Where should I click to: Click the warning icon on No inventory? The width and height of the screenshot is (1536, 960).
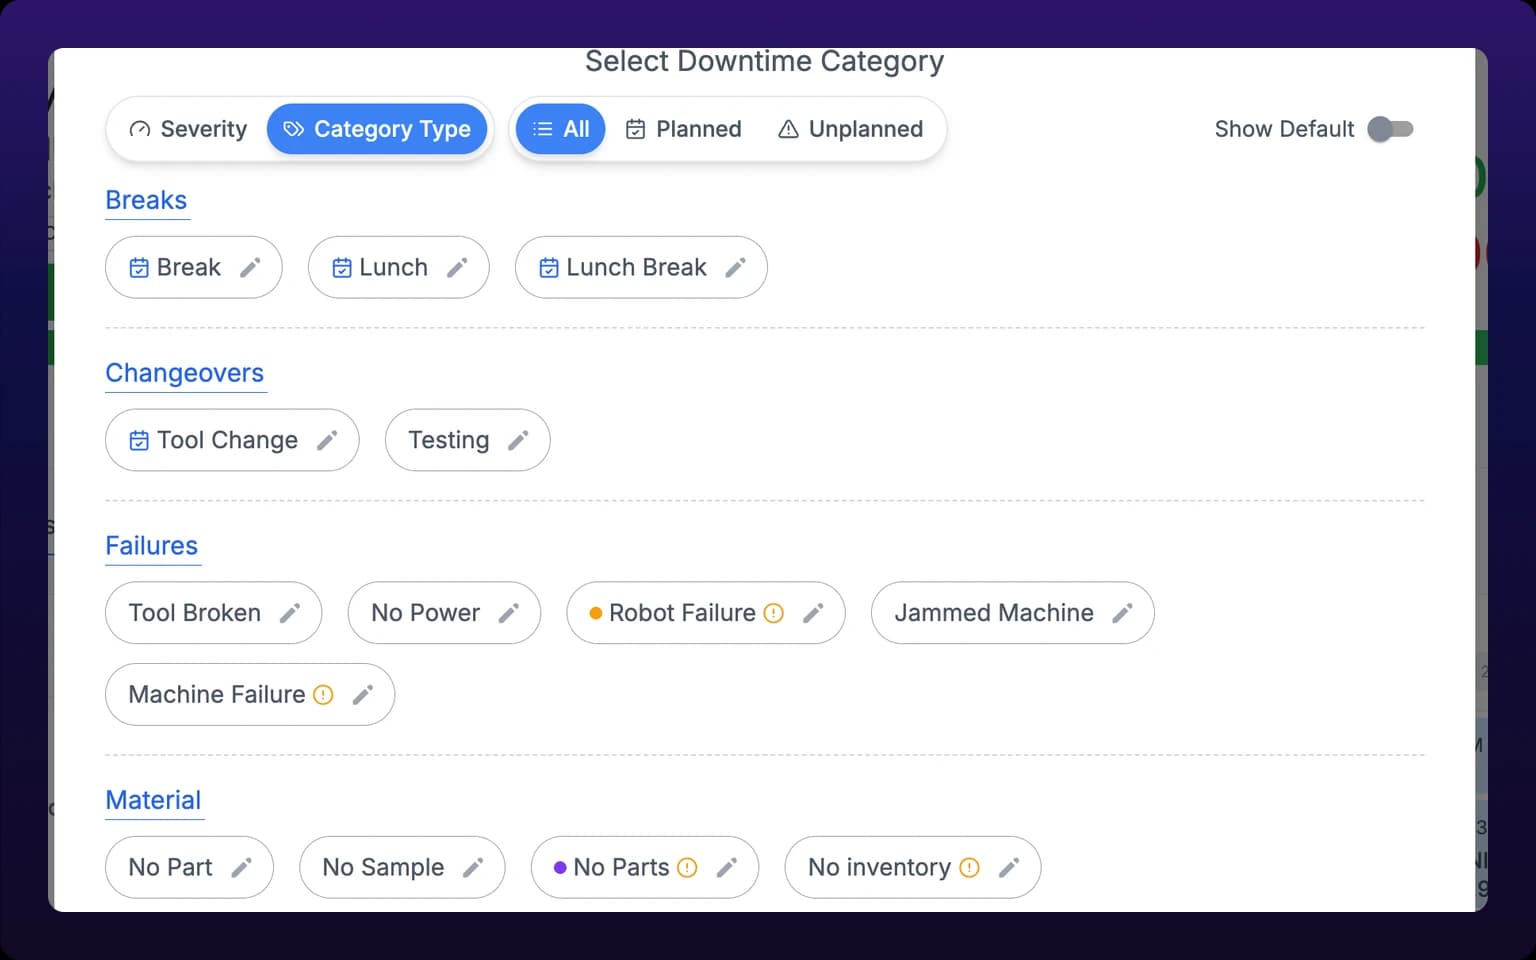pos(969,867)
